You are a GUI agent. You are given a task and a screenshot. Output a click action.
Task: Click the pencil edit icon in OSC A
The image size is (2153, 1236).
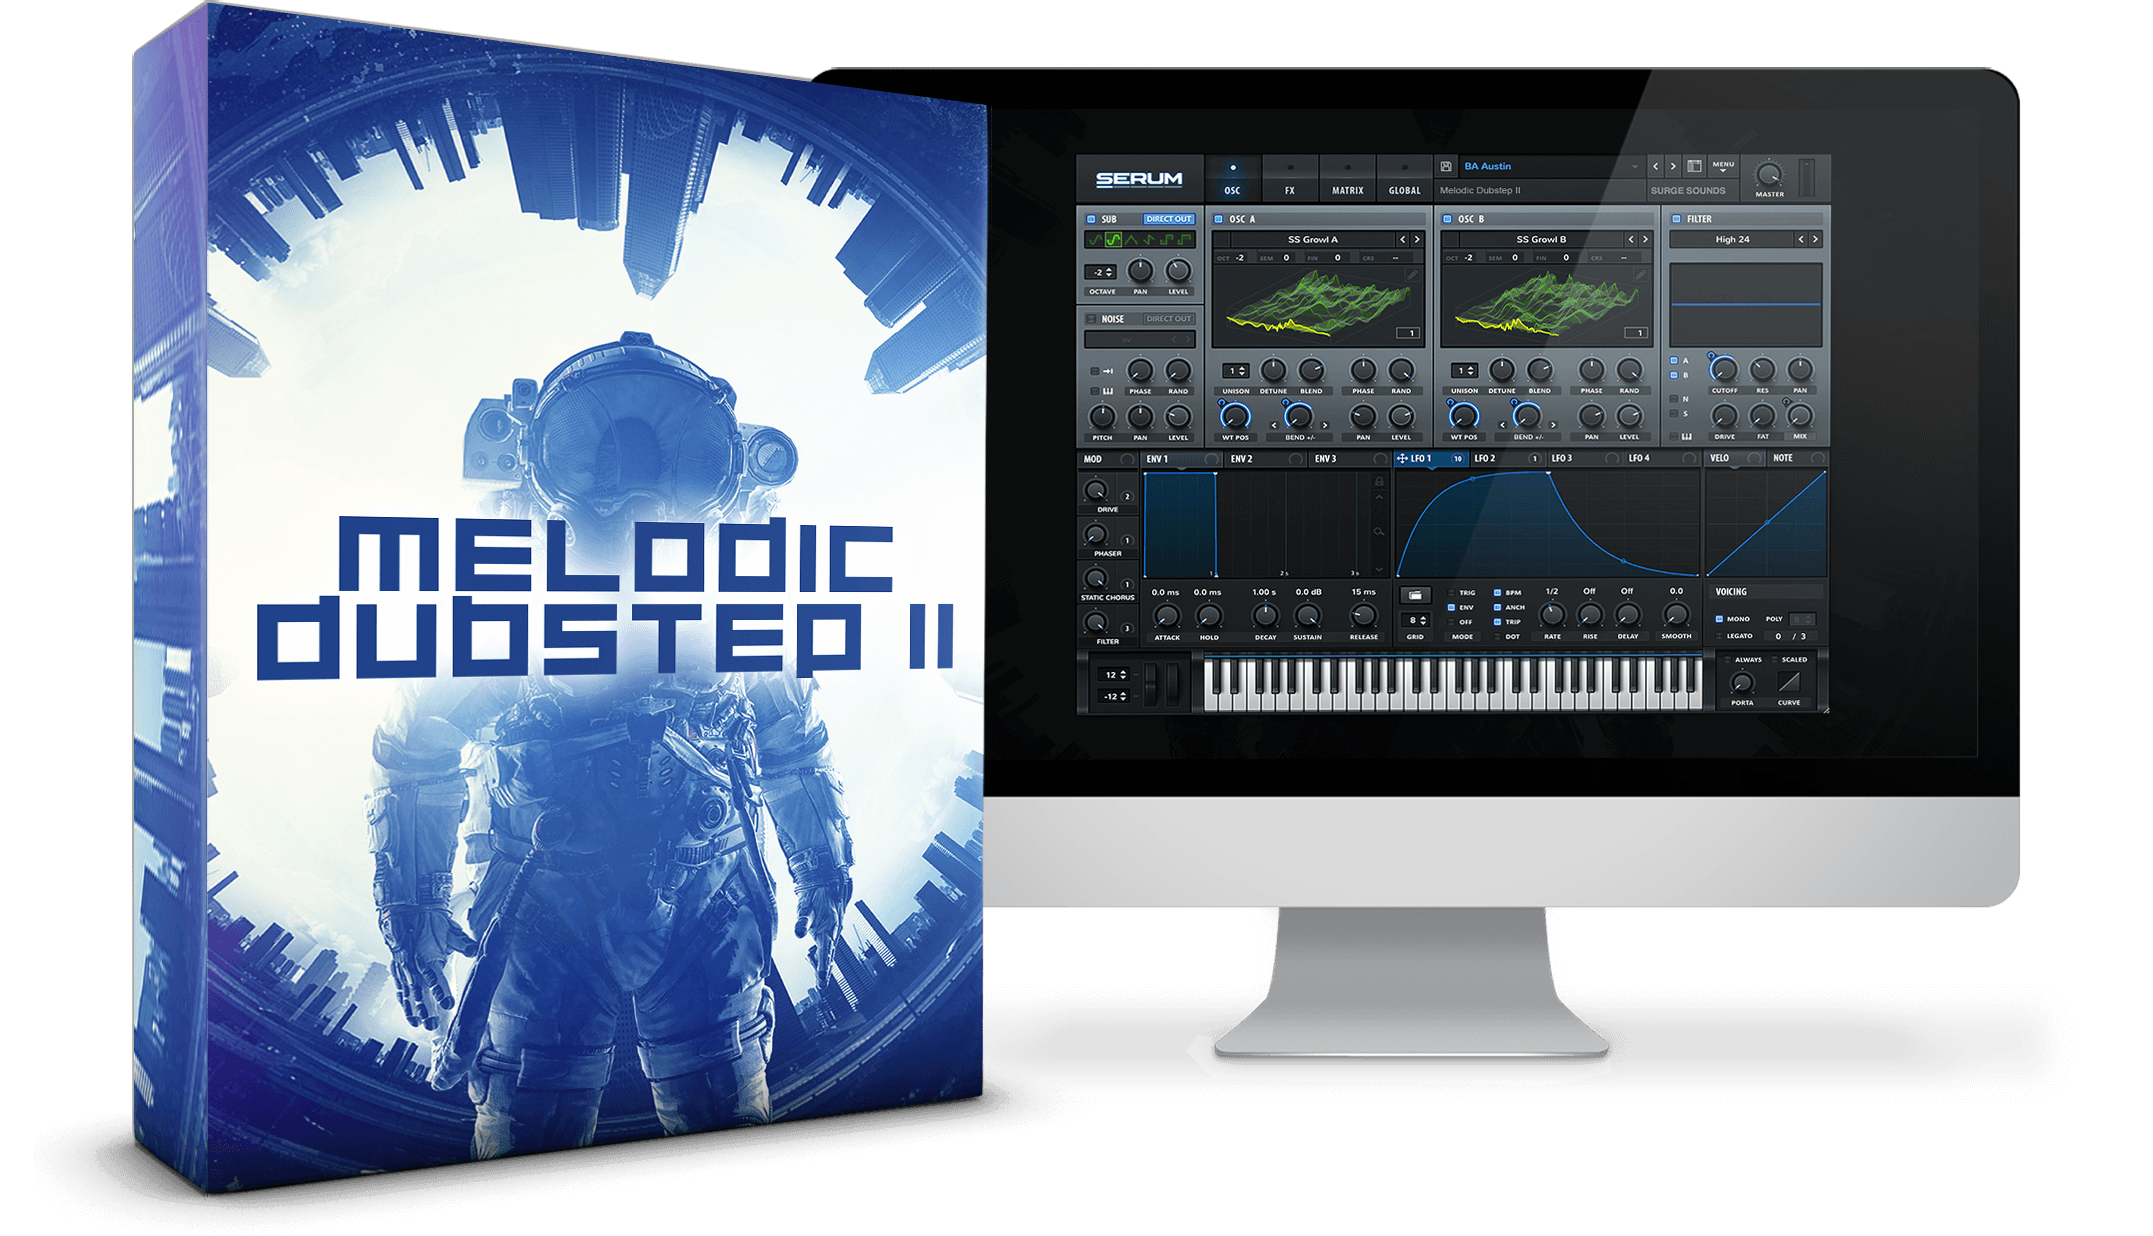pyautogui.click(x=1413, y=273)
